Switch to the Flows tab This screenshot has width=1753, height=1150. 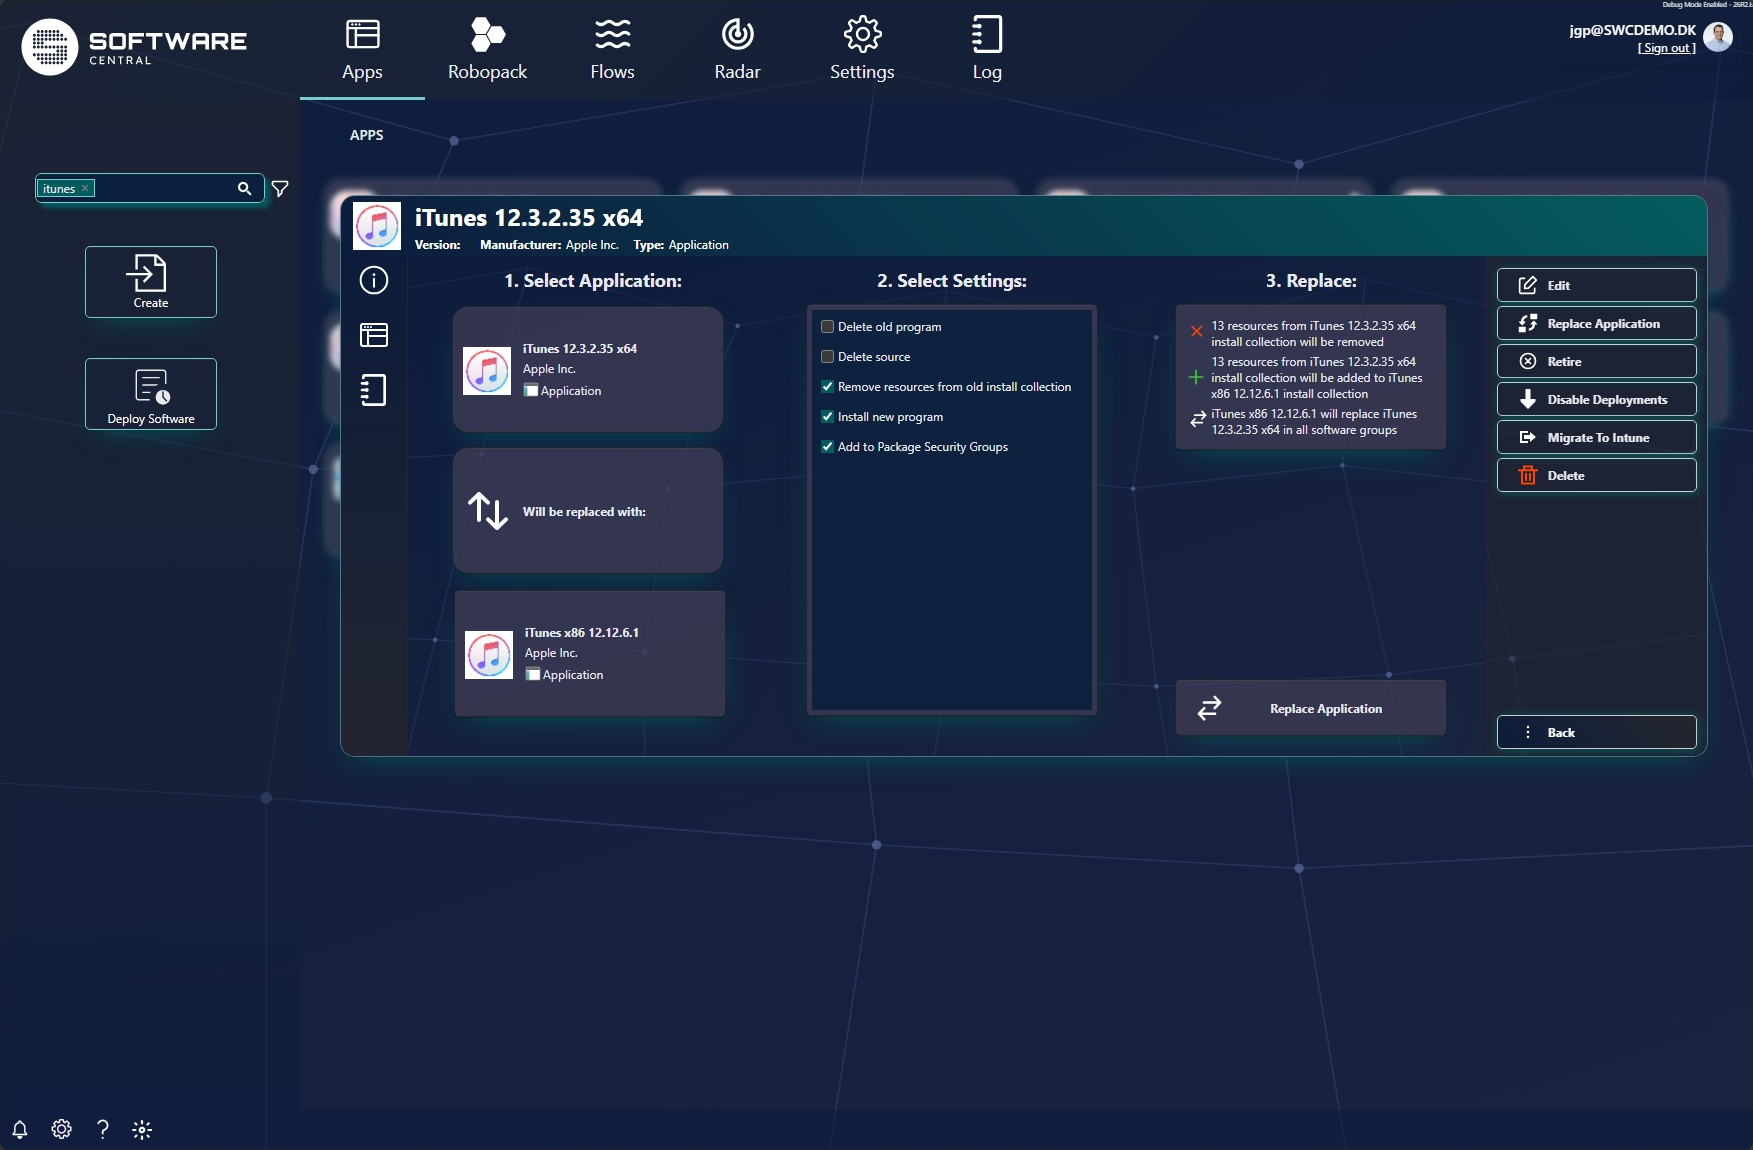click(612, 50)
